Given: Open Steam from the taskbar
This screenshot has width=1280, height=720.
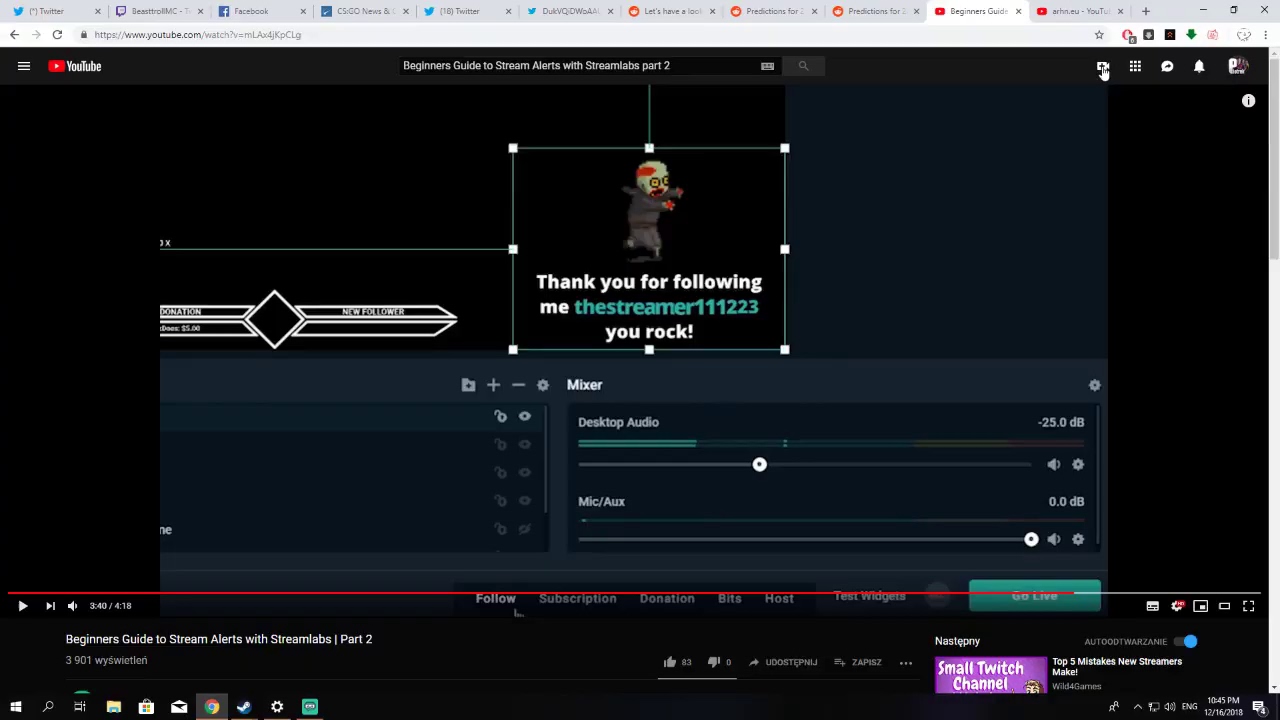Looking at the screenshot, I should 244,707.
